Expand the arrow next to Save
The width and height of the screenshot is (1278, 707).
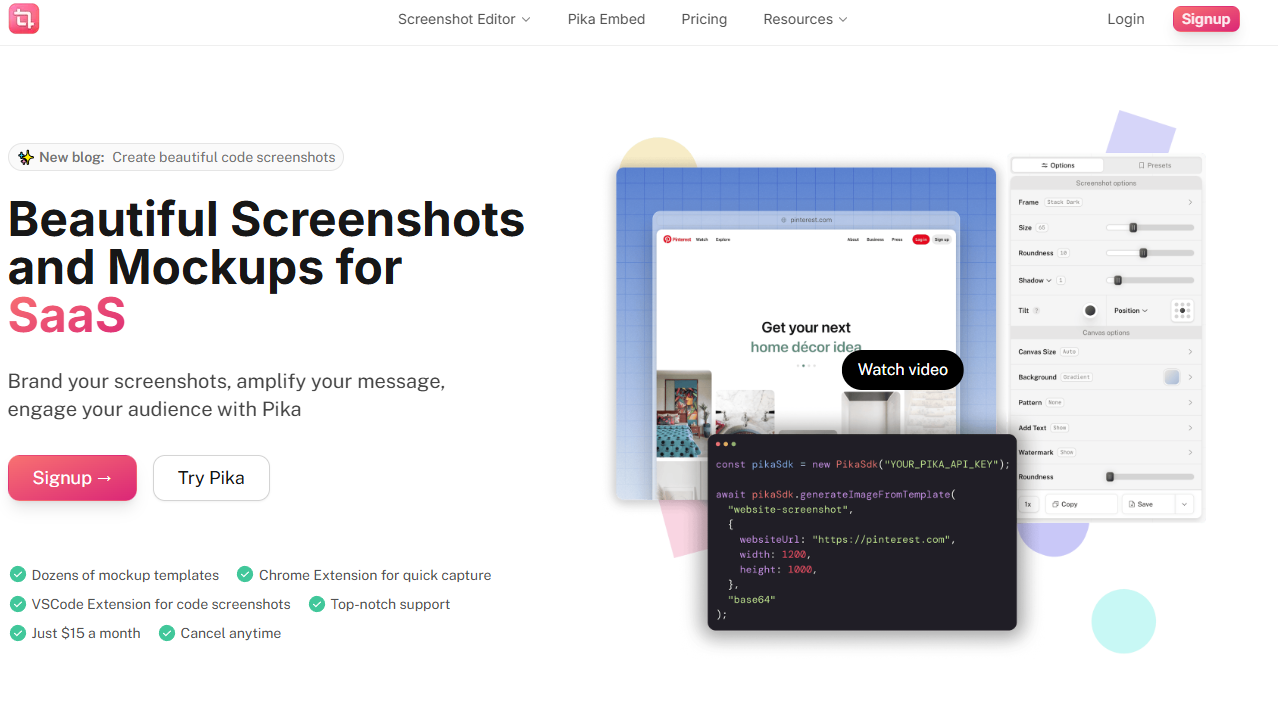click(1184, 504)
